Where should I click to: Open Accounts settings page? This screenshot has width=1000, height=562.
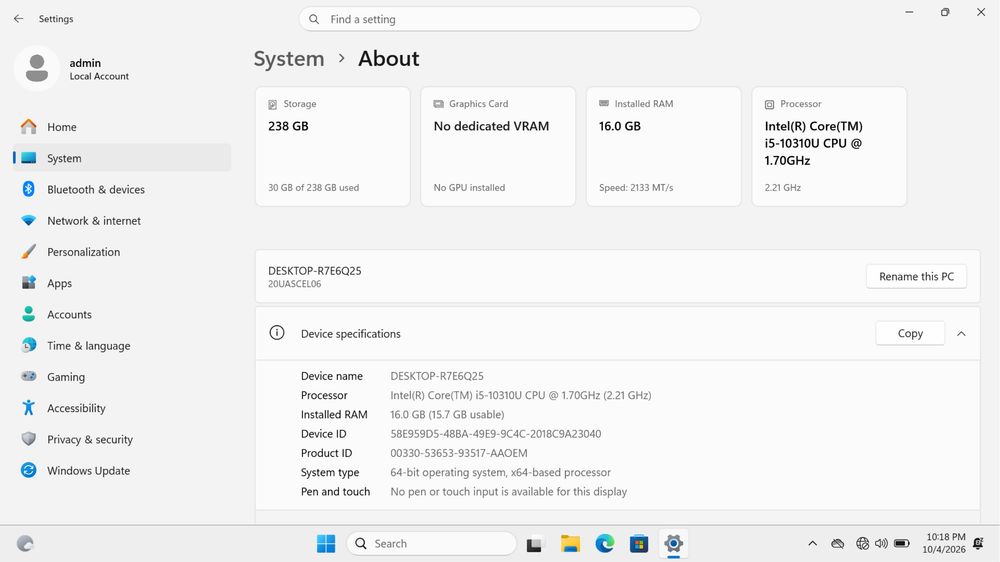(x=122, y=314)
